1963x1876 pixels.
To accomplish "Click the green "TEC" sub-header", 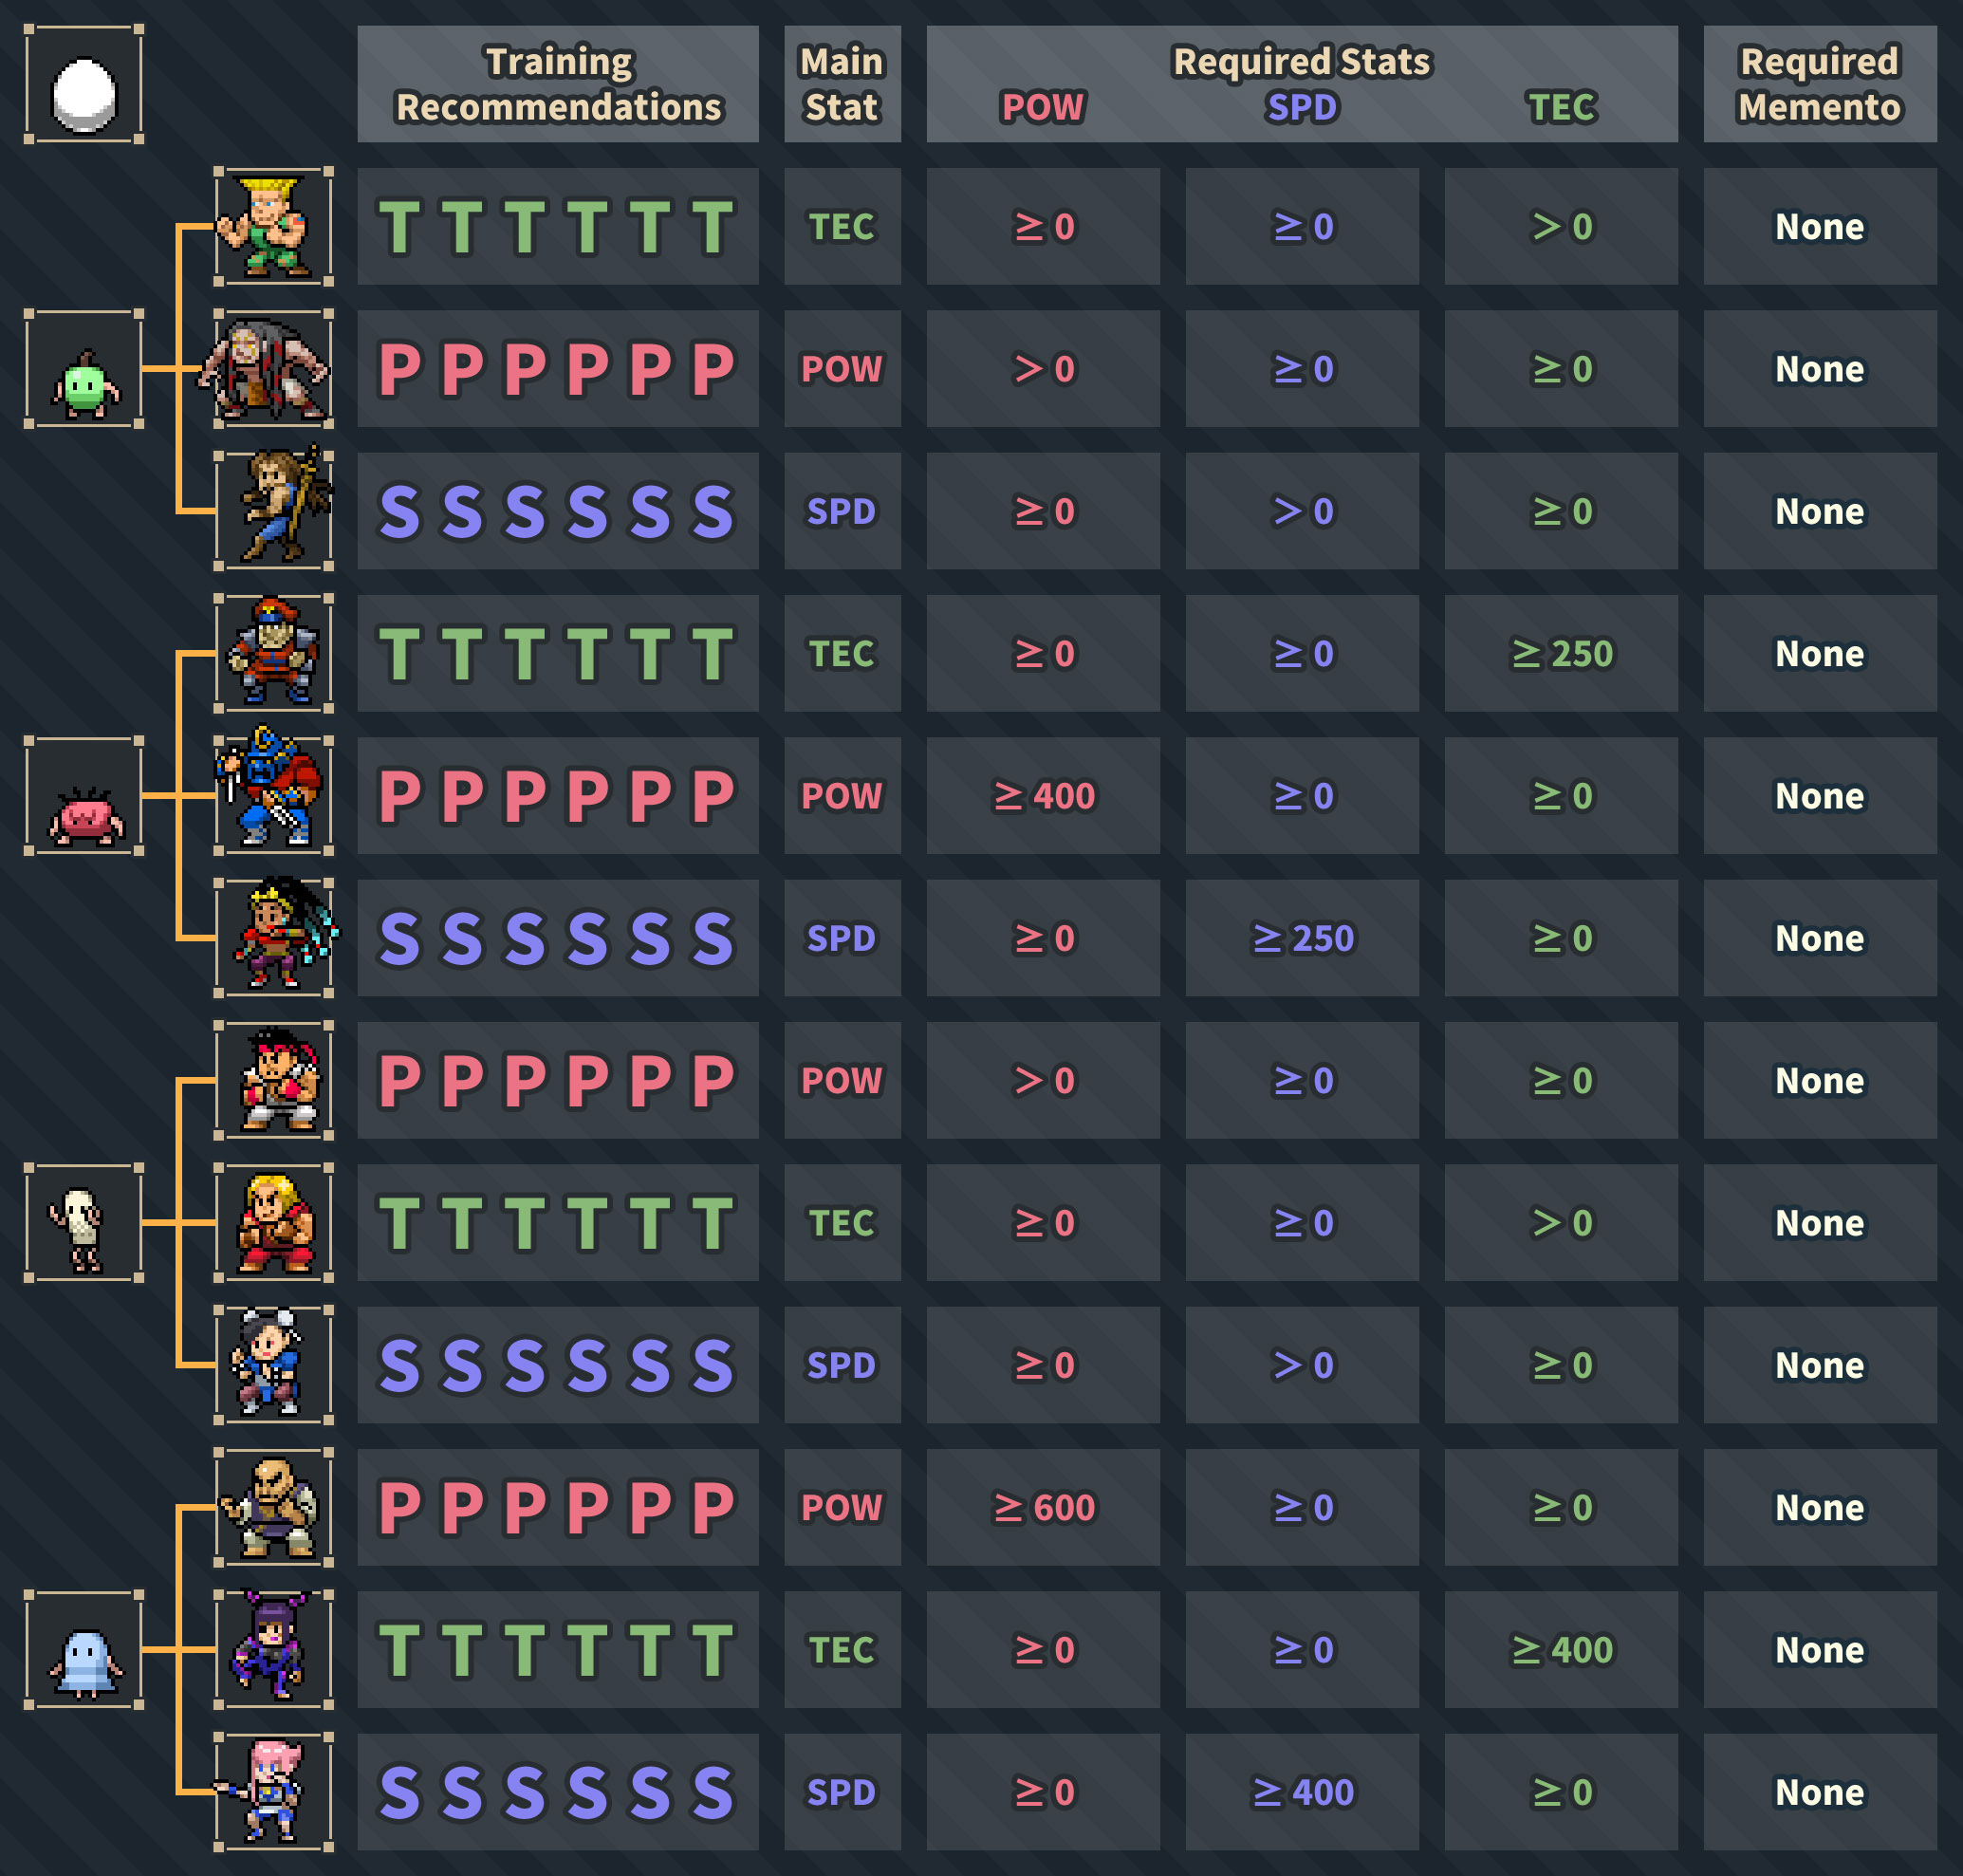I will coord(1562,107).
